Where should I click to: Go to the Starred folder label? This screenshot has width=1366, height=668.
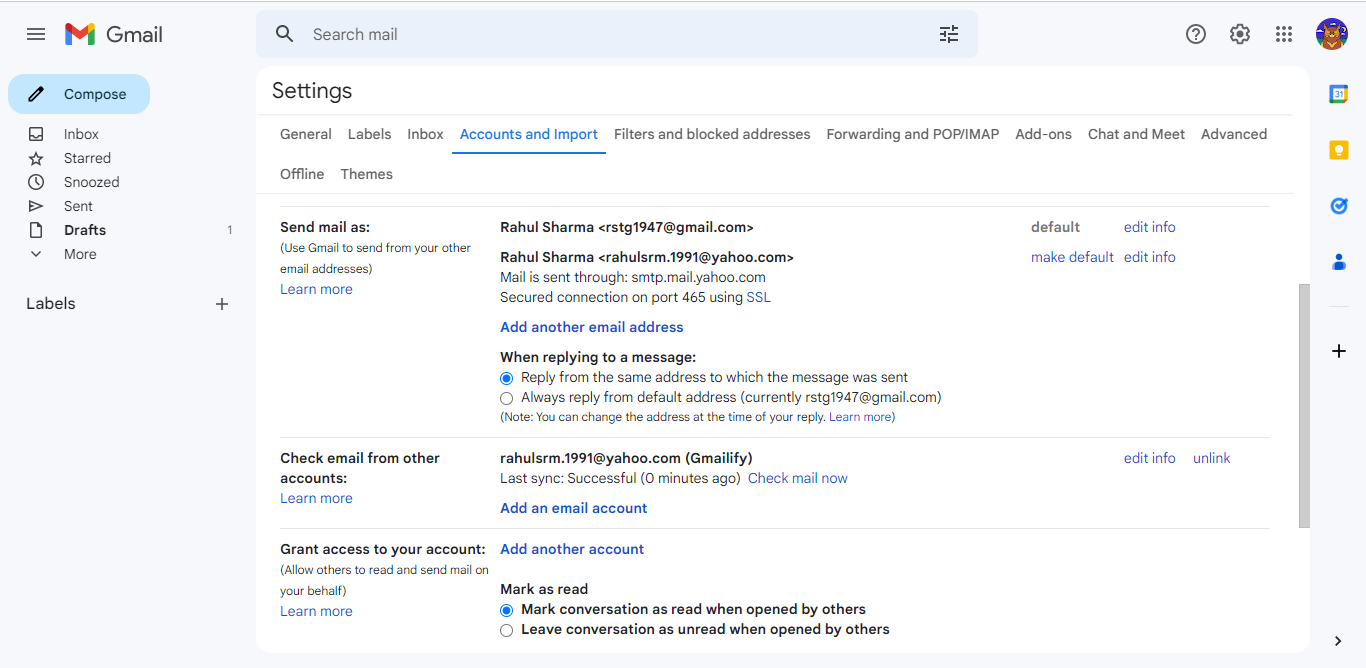pyautogui.click(x=87, y=158)
